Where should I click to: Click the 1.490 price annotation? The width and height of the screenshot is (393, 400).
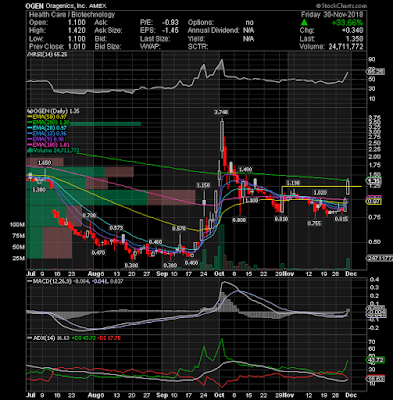pos(245,169)
